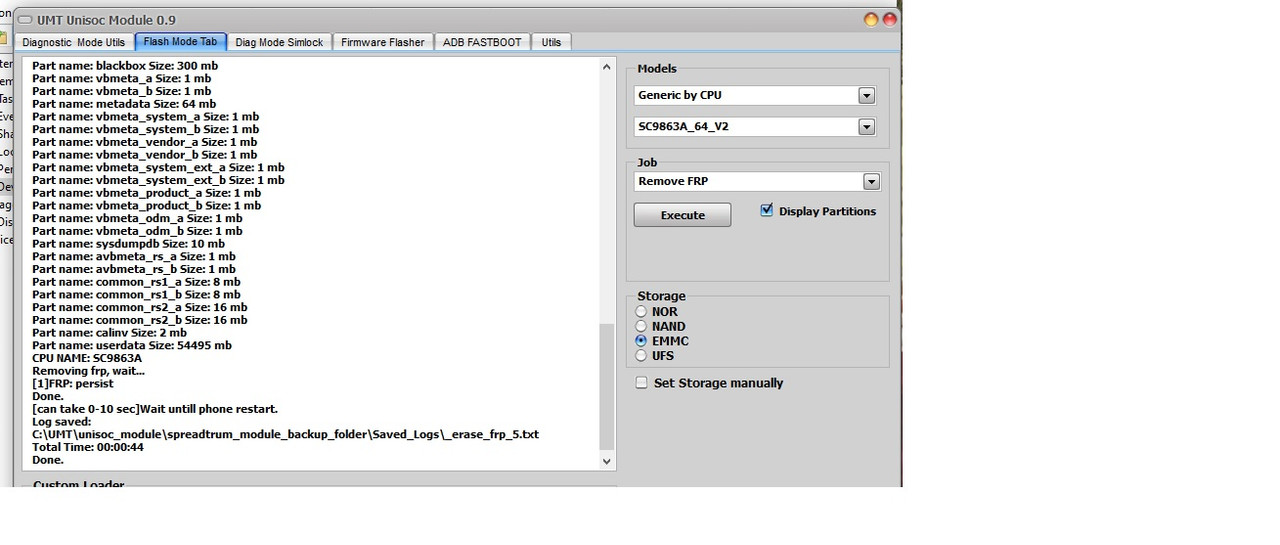Open the Diag Mode Simlock tab
Viewport: 1280px width, 545px height.
coord(279,42)
